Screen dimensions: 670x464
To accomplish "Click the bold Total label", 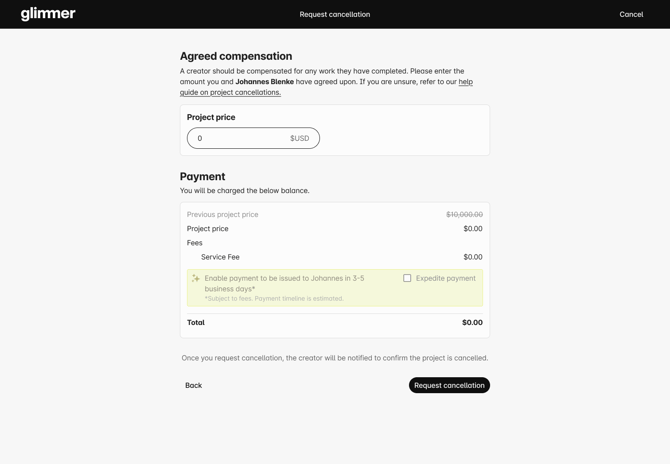I will click(x=196, y=322).
